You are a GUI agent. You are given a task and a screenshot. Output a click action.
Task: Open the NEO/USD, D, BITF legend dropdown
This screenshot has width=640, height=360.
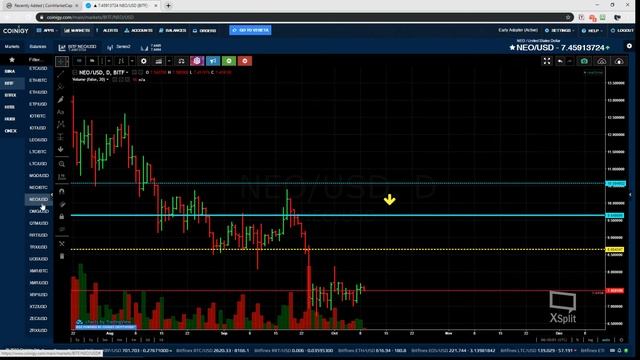127,72
